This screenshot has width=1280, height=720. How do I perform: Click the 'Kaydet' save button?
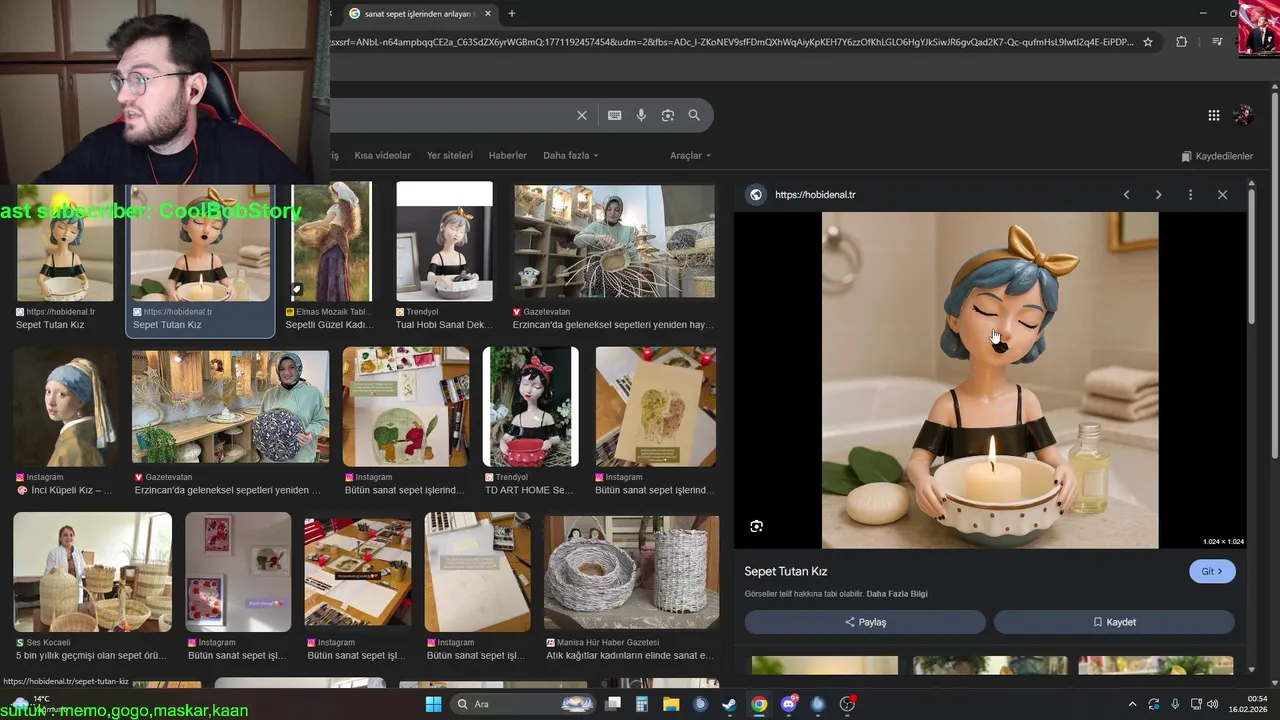1114,622
